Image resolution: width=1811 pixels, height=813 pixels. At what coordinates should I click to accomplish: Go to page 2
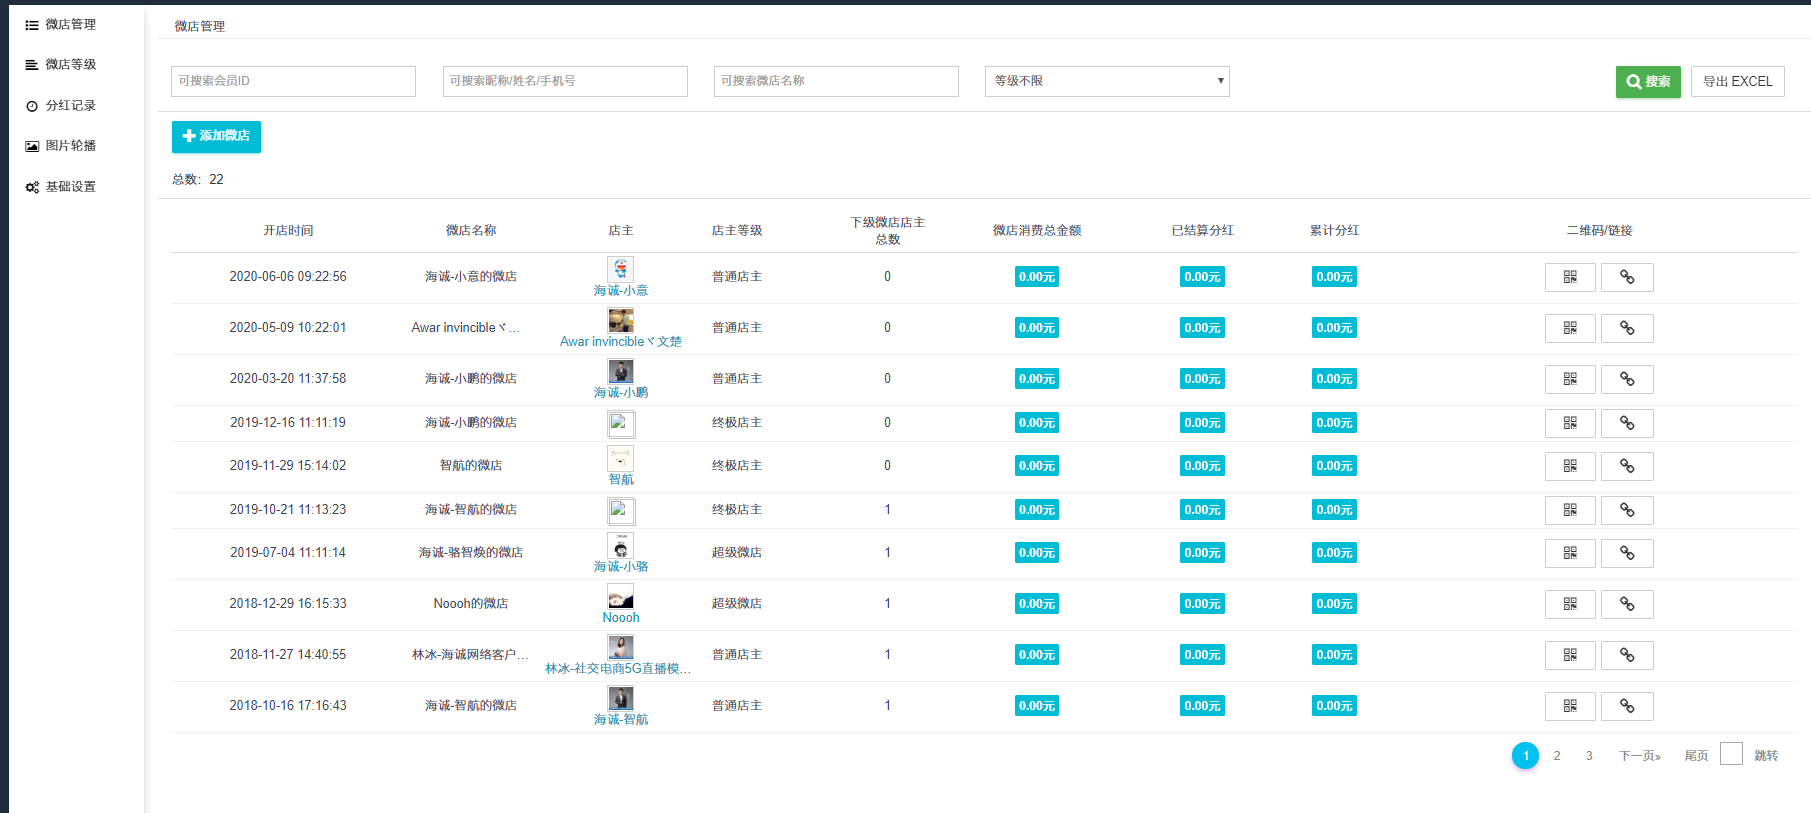1557,756
